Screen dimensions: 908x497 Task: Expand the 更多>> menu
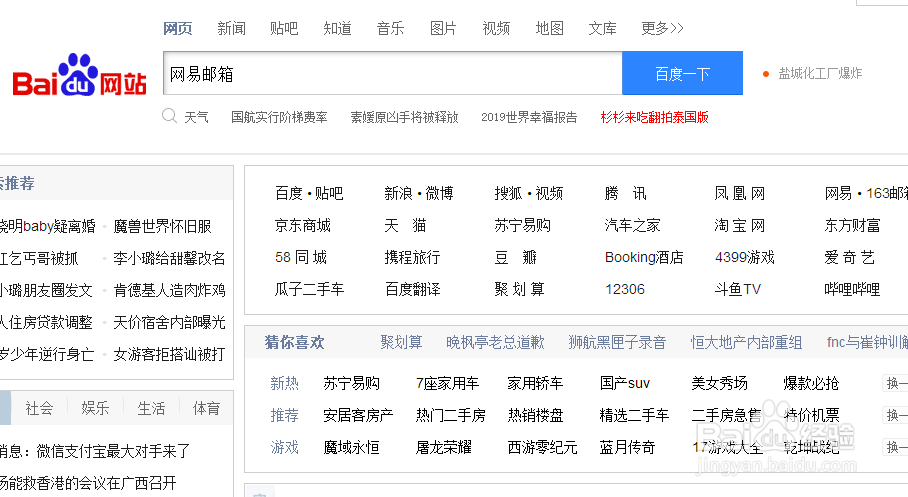point(662,28)
